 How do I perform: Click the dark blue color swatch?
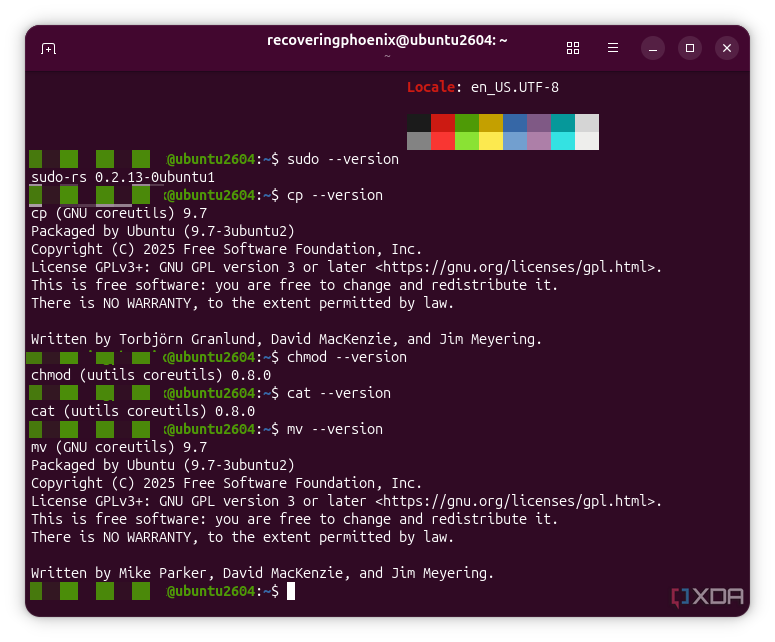(x=515, y=123)
